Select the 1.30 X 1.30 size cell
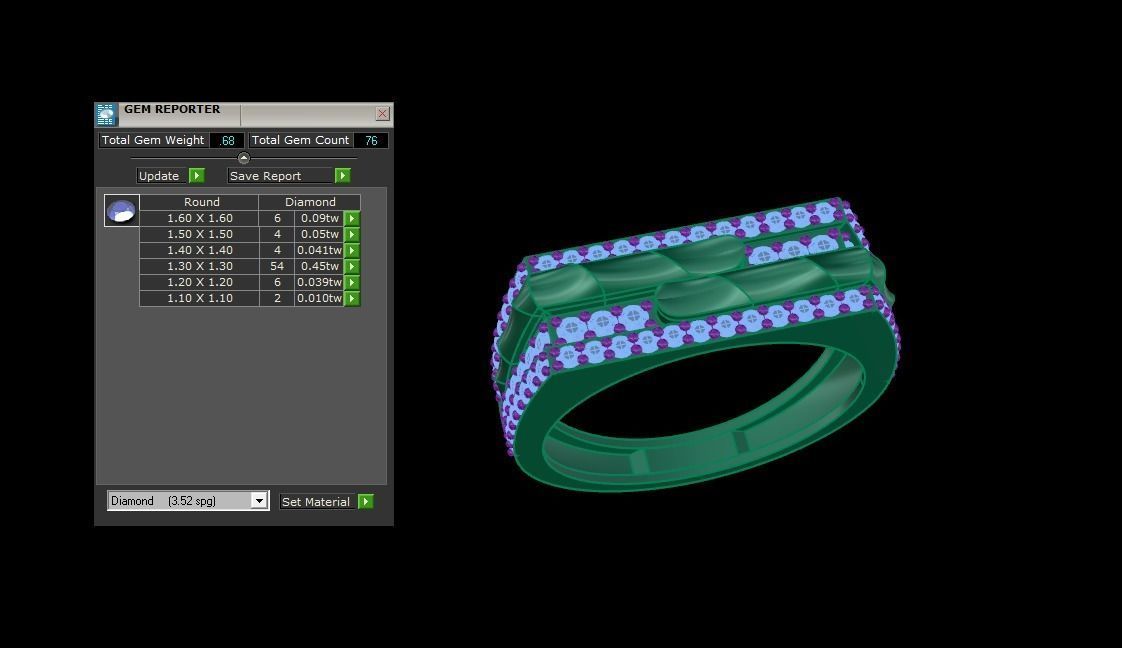 coord(200,266)
